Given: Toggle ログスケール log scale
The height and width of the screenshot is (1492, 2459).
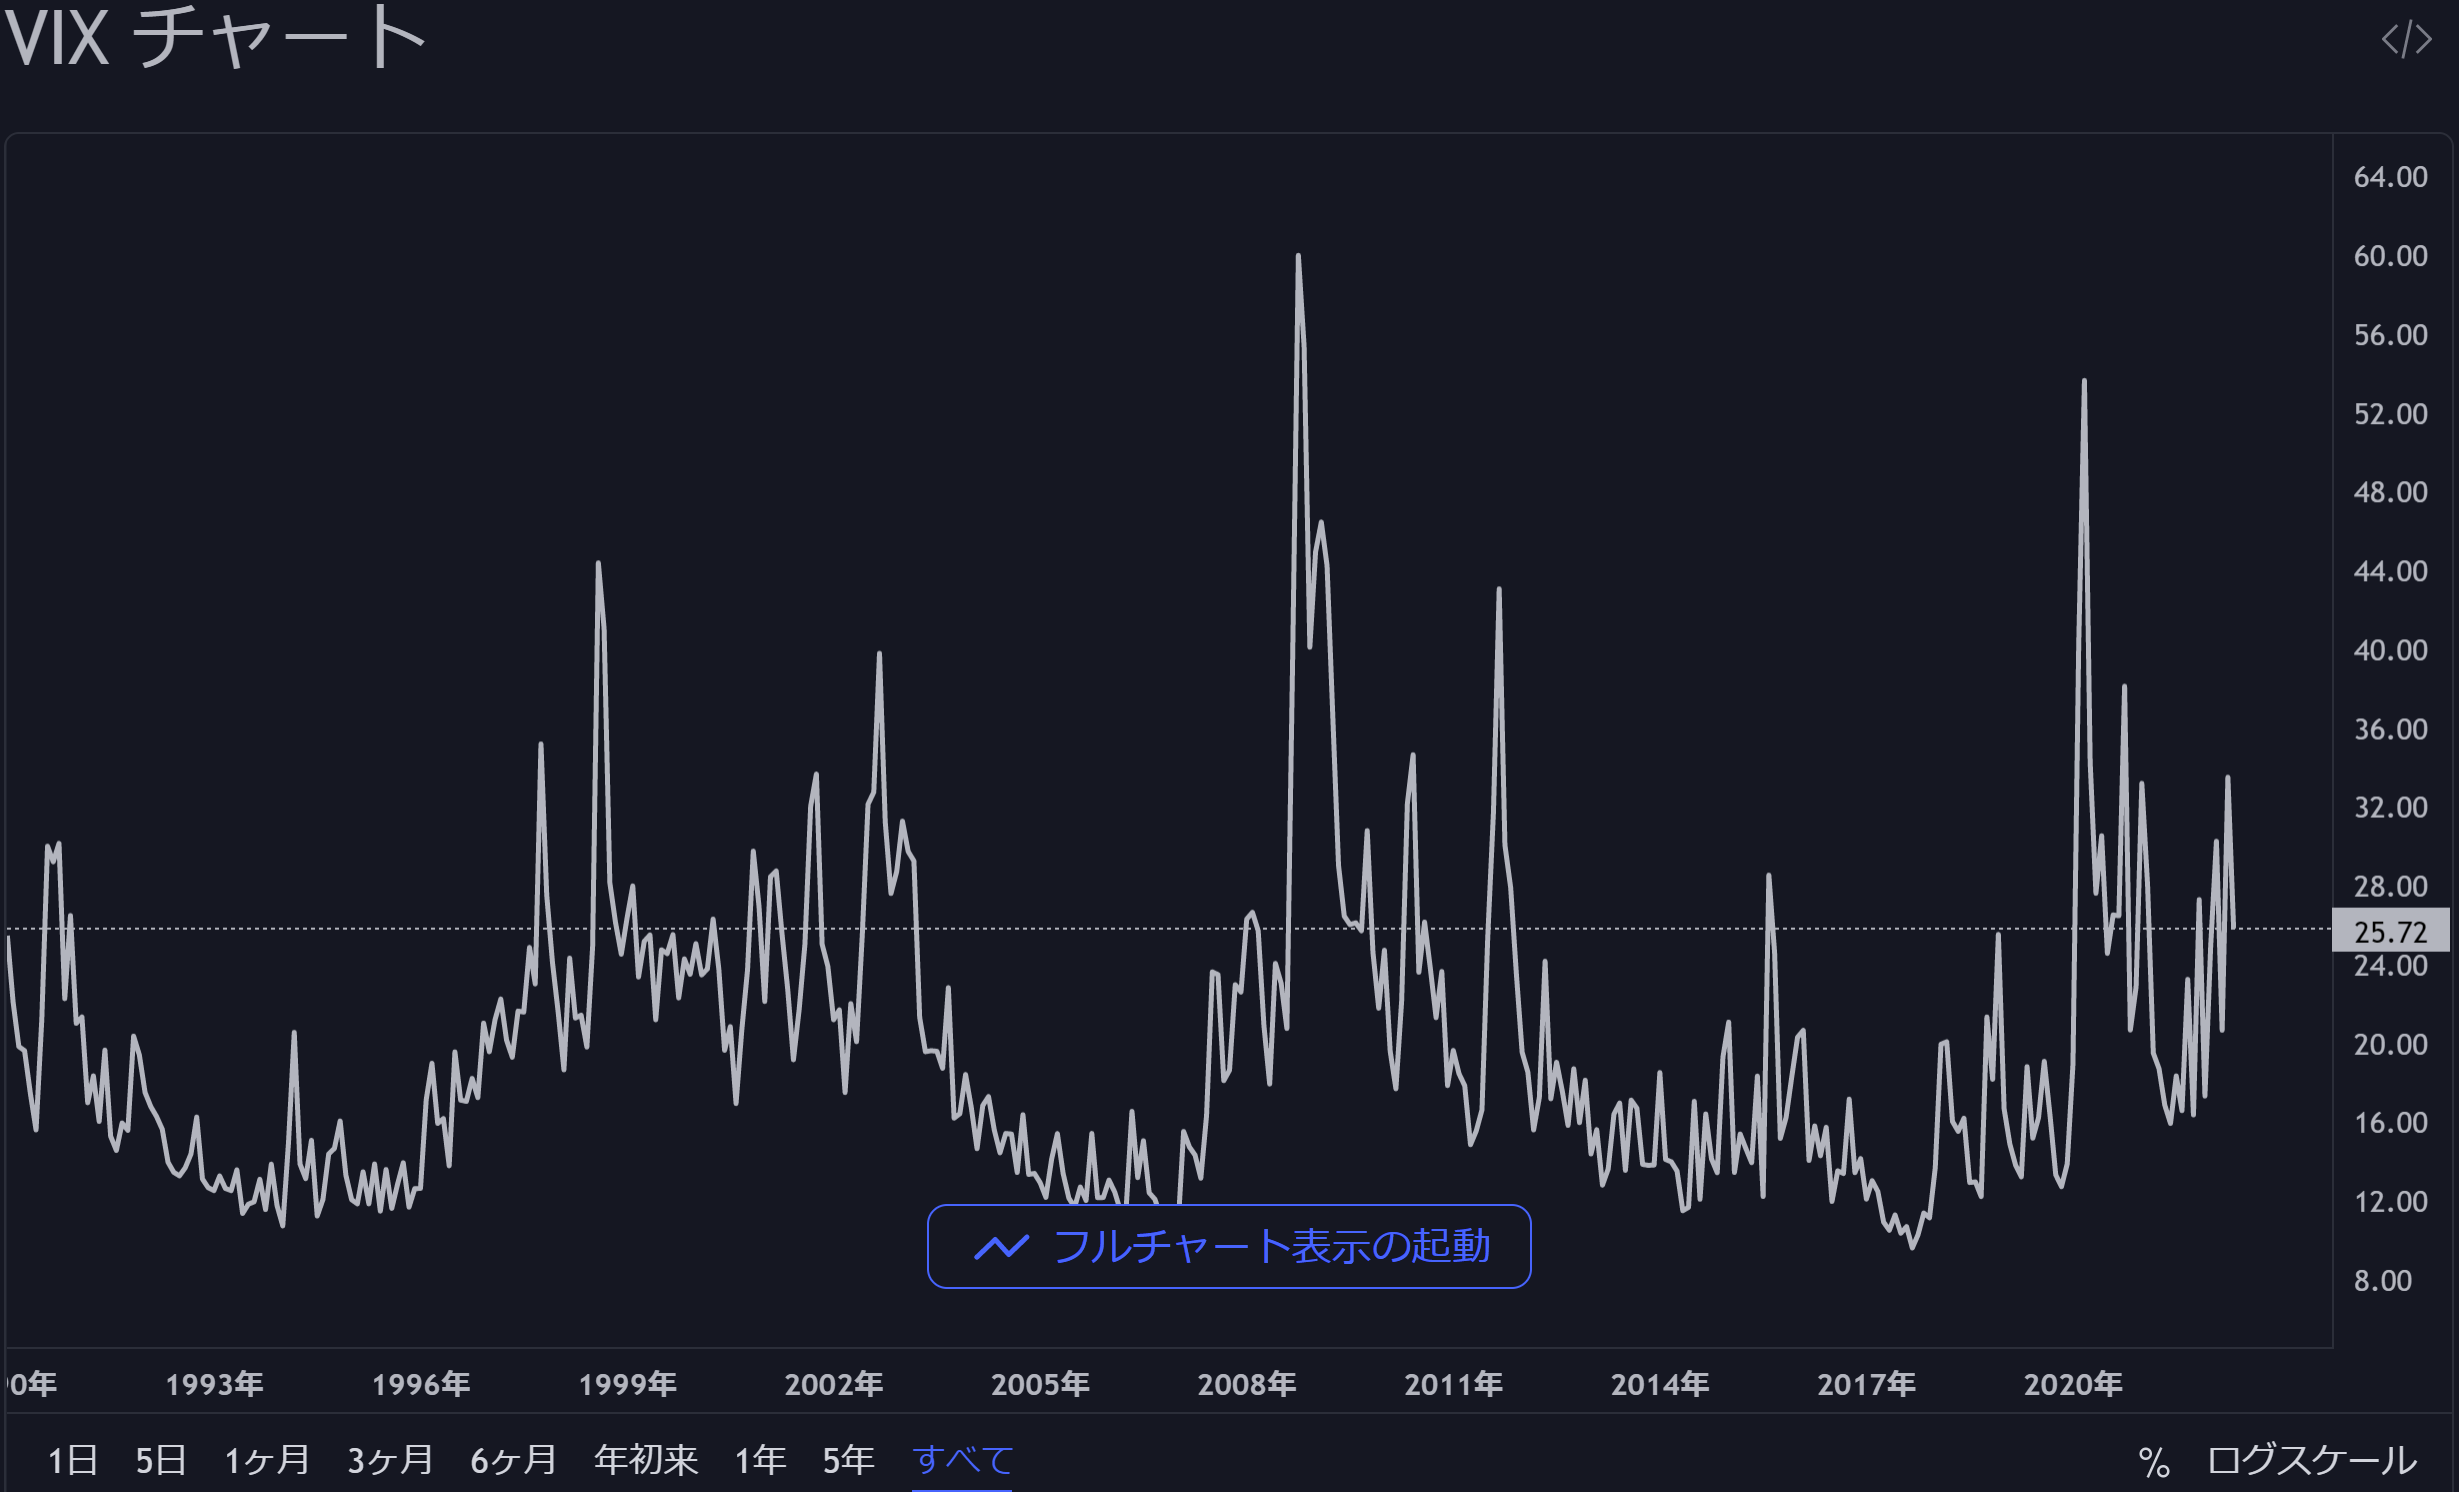Looking at the screenshot, I should pos(2311,1460).
